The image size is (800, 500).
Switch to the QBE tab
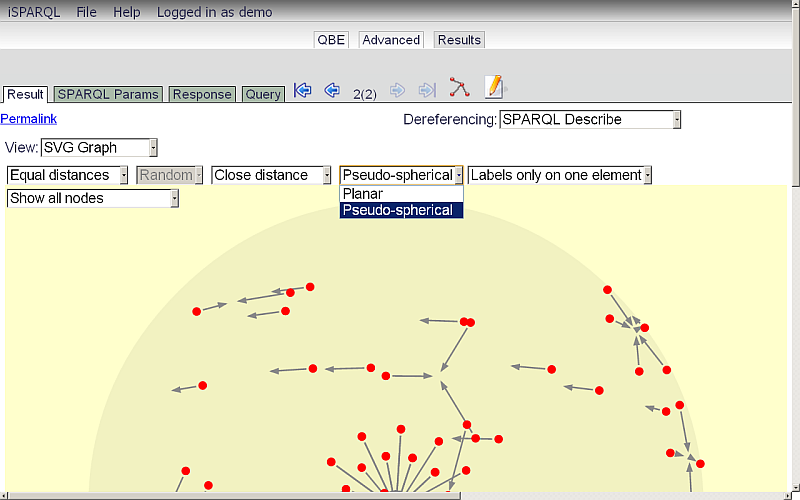(x=331, y=40)
